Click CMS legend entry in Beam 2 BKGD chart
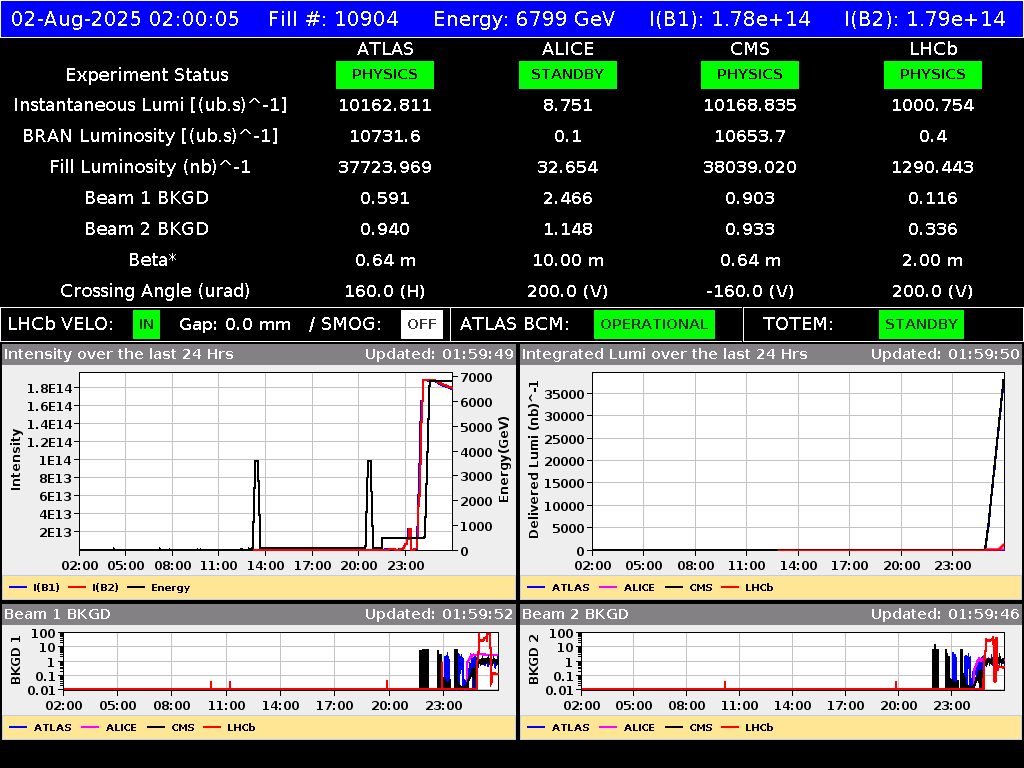 [x=689, y=727]
